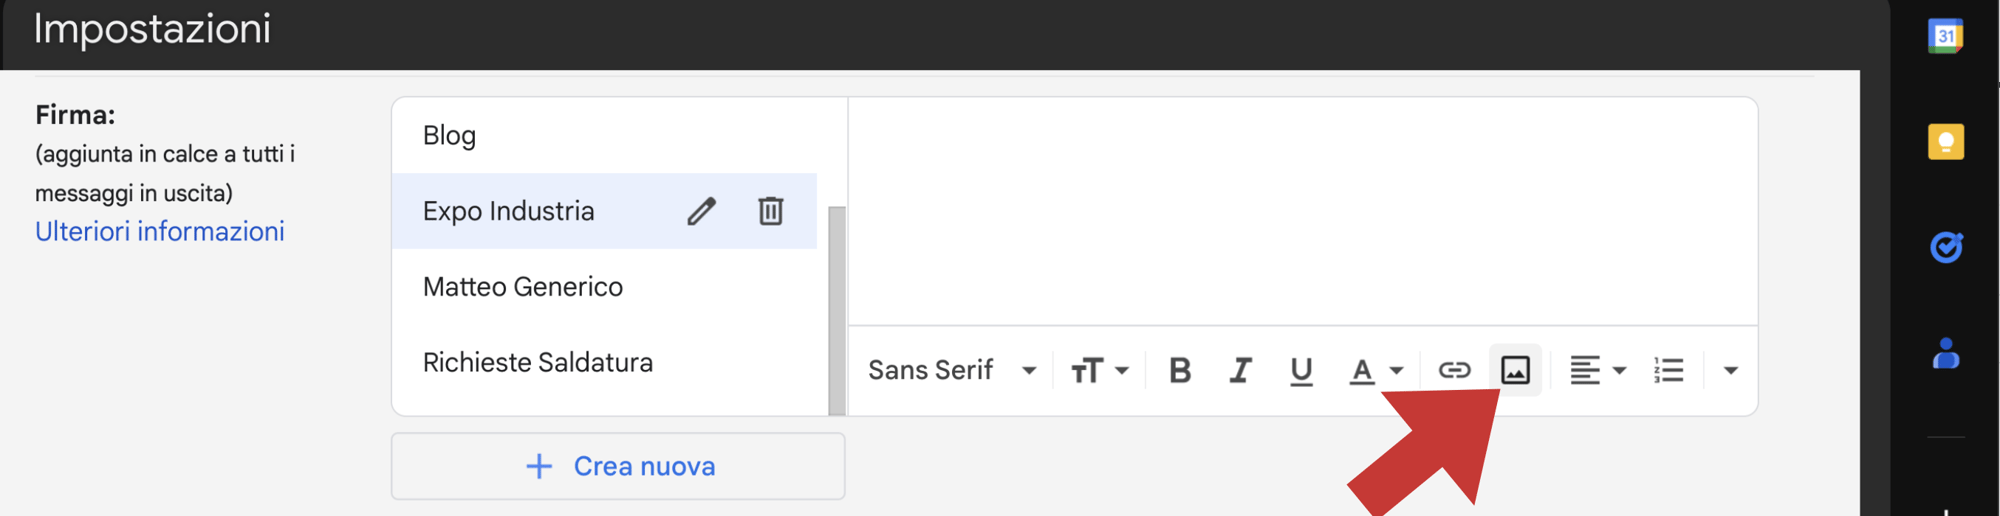Insert a numbered list
Screen dimensions: 2000x516
pyautogui.click(x=1669, y=371)
